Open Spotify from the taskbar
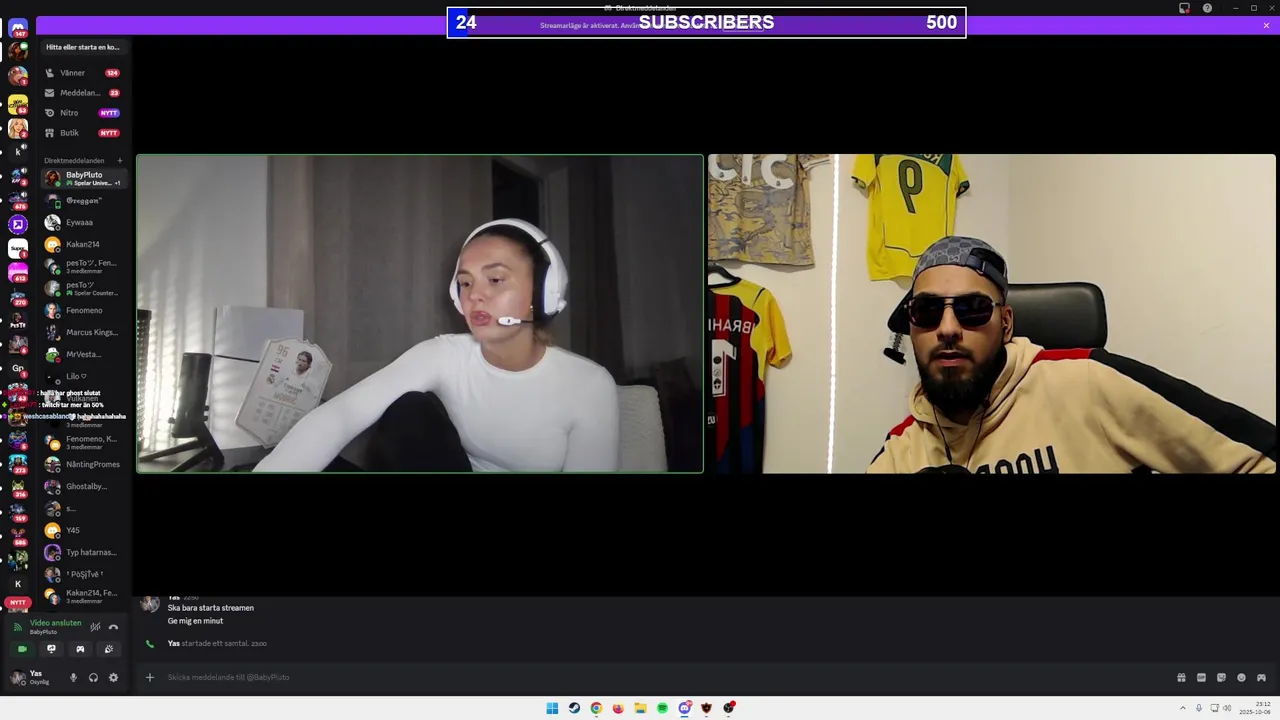The width and height of the screenshot is (1280, 720). click(662, 708)
